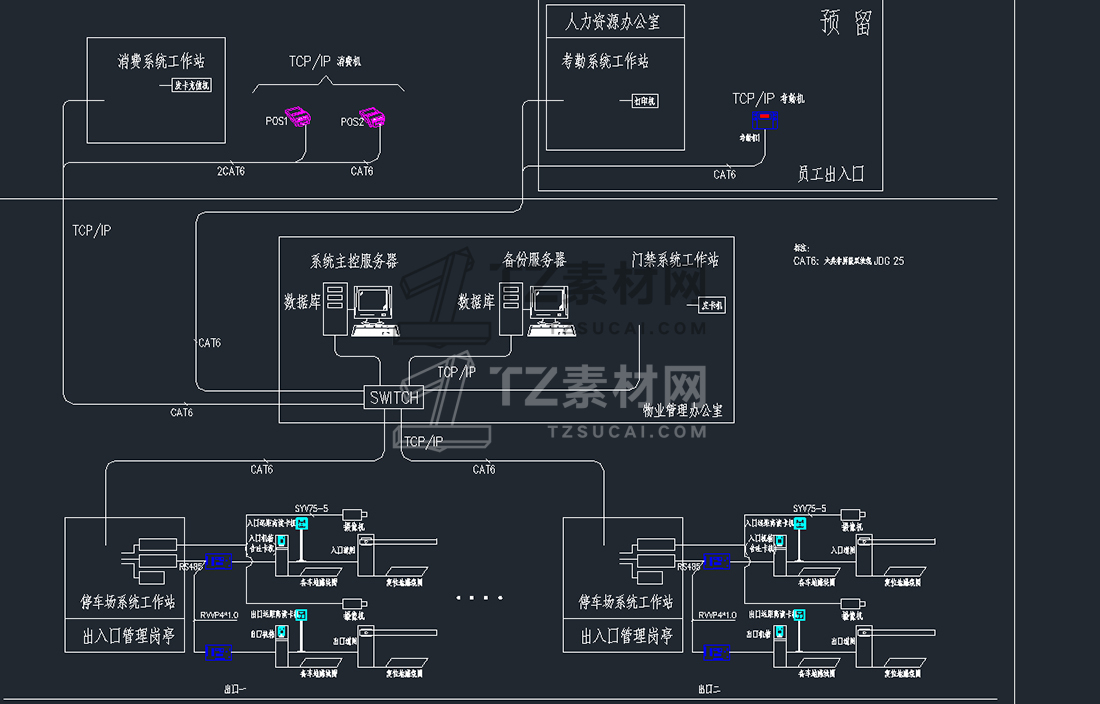Click the TCP/IP 考勤机 label
Screen dimensions: 1100x704
coord(768,99)
